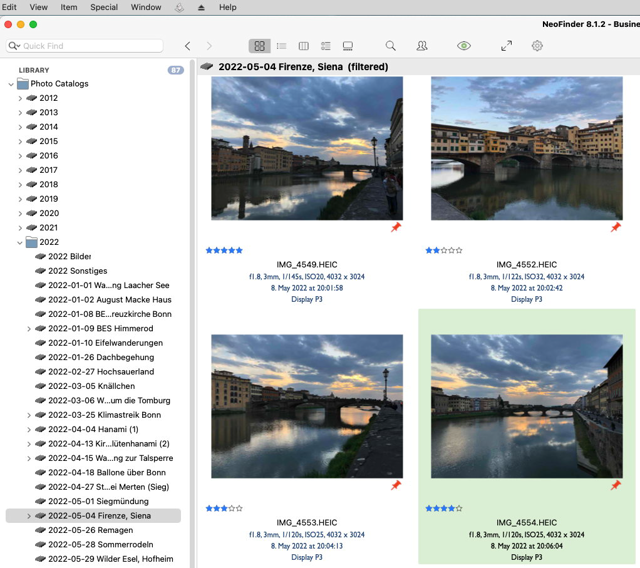Screen dimensions: 640x568
Task: Toggle red pin on IMG_4553.HEIC
Action: click(x=396, y=485)
